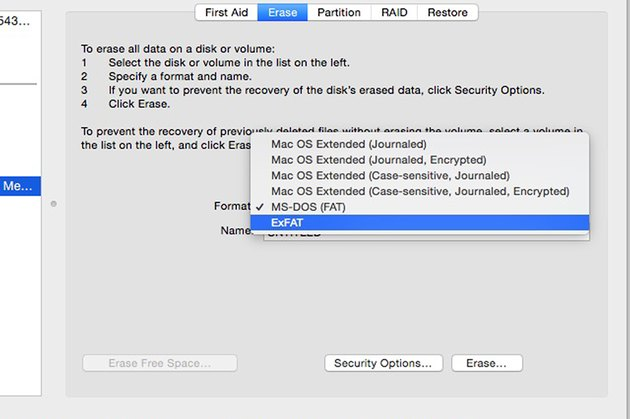
Task: Click the Erase Free Space... button
Action: [x=160, y=363]
